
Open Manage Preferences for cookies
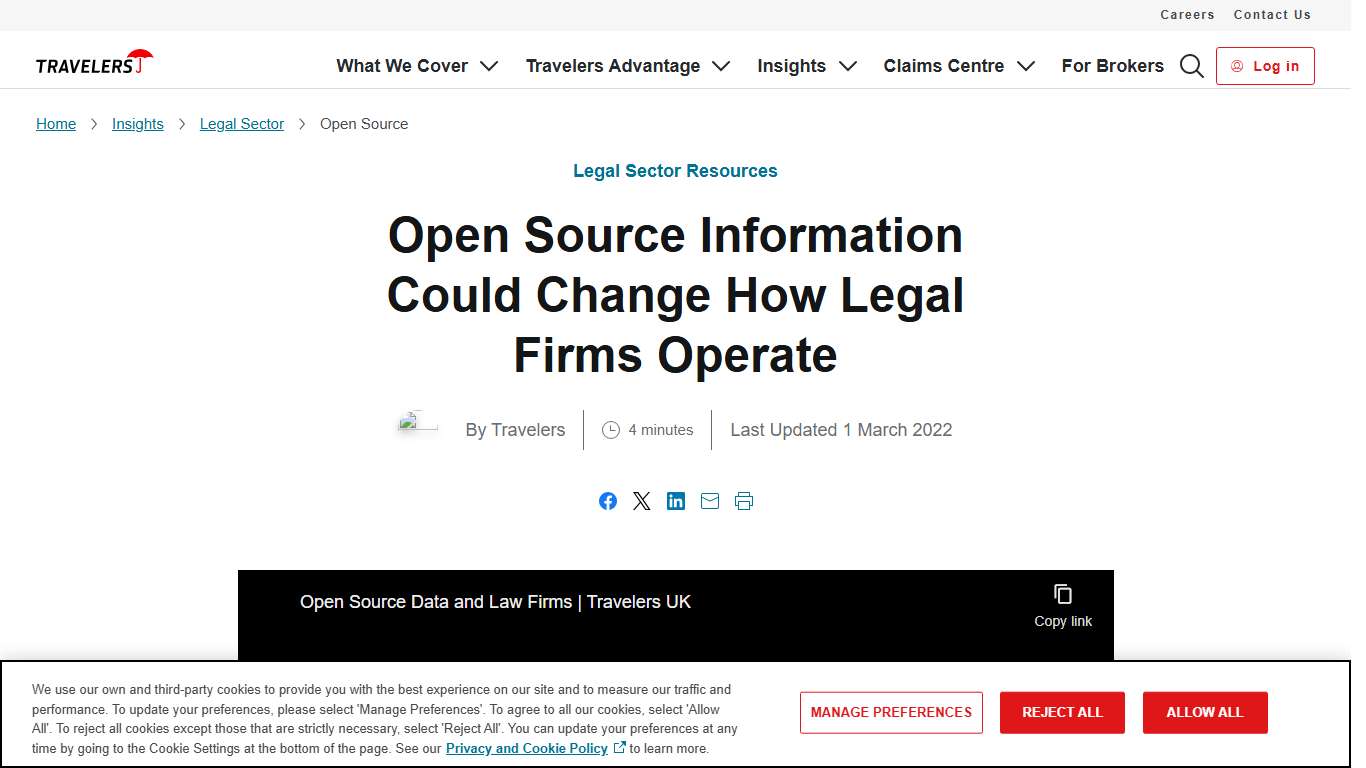(x=891, y=712)
